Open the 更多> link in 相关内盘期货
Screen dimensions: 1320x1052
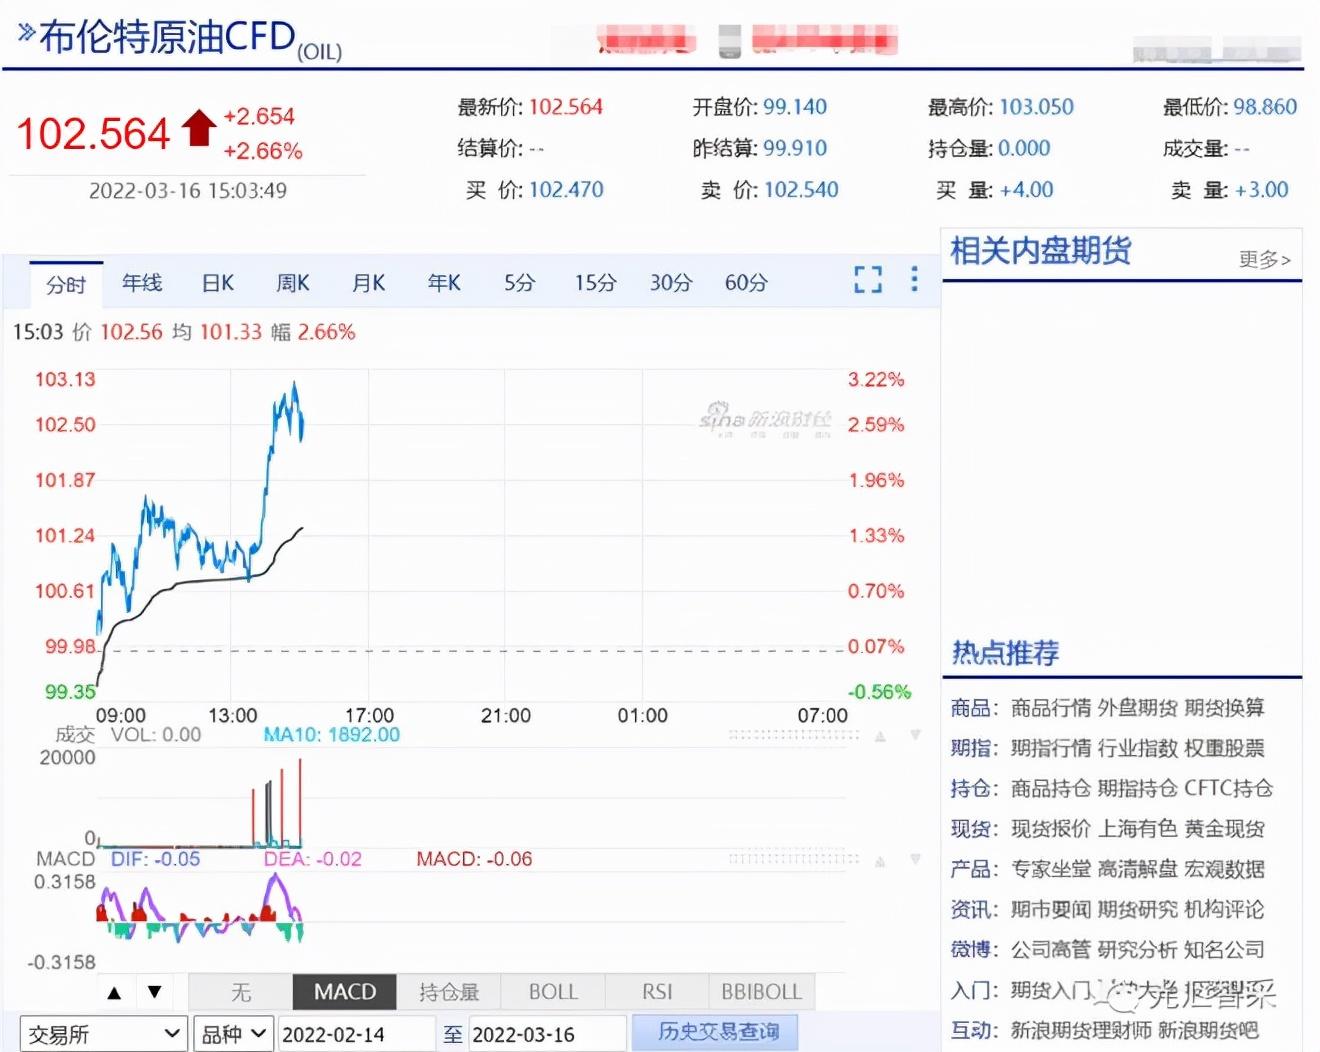[x=1265, y=259]
